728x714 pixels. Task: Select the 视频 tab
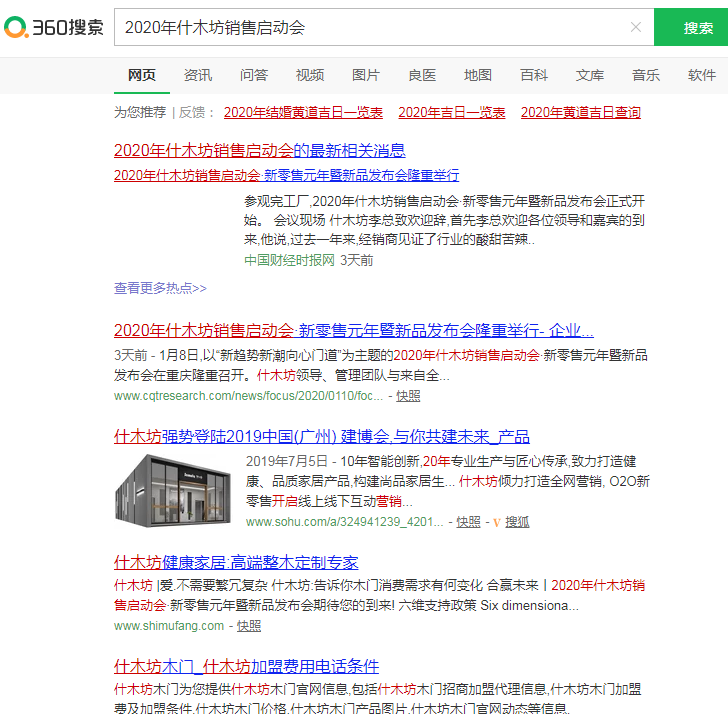[310, 75]
